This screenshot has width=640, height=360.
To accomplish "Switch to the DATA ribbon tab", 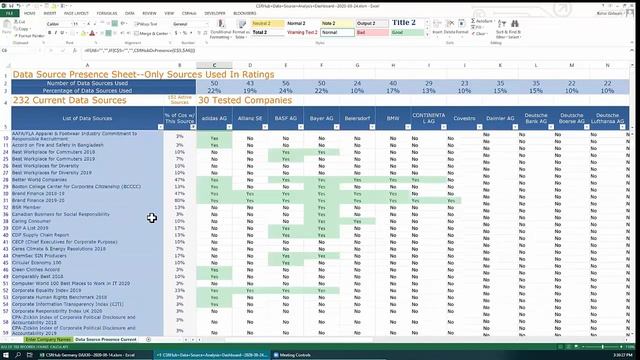I will coord(130,13).
